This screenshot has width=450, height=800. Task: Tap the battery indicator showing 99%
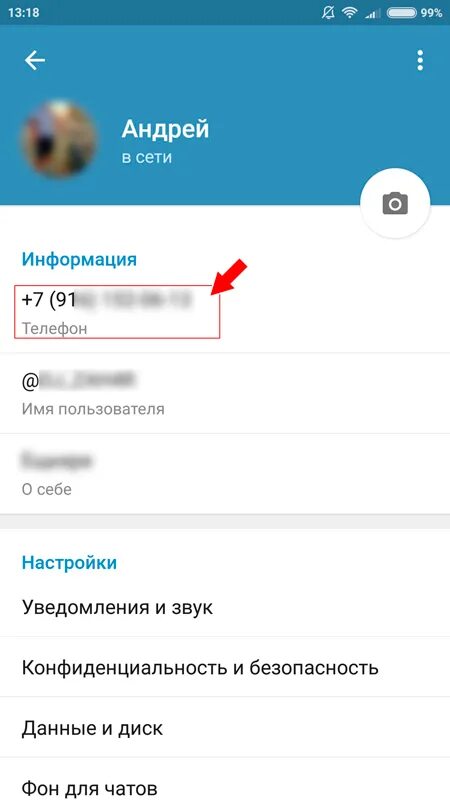coord(414,13)
